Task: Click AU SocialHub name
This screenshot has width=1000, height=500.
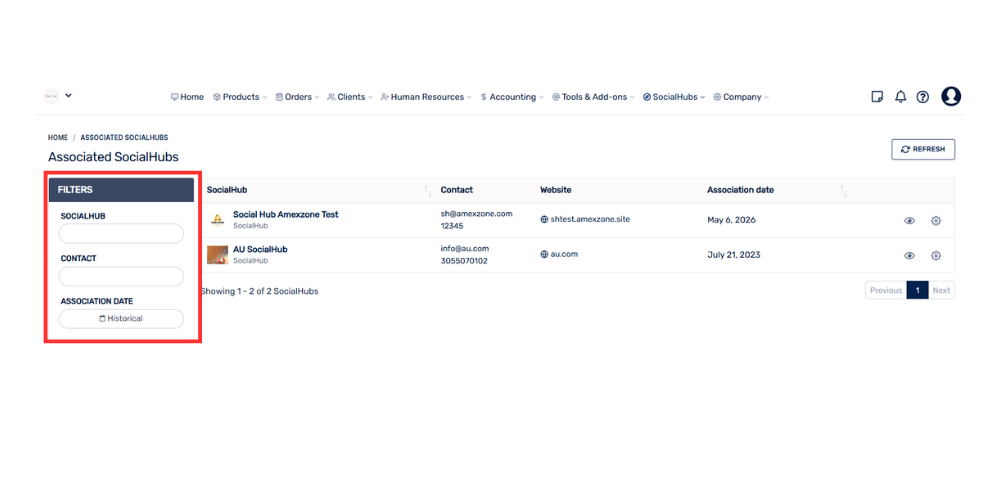Action: (x=260, y=249)
